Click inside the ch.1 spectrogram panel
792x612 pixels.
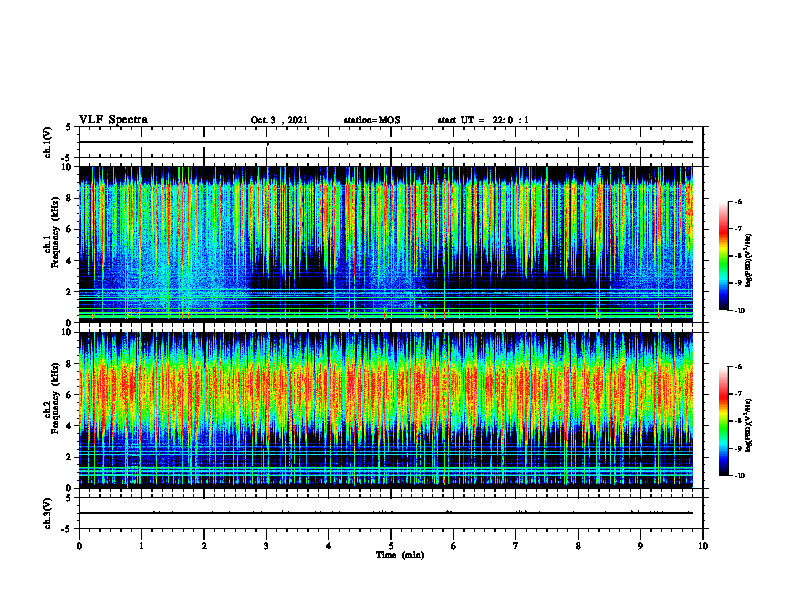(x=386, y=244)
